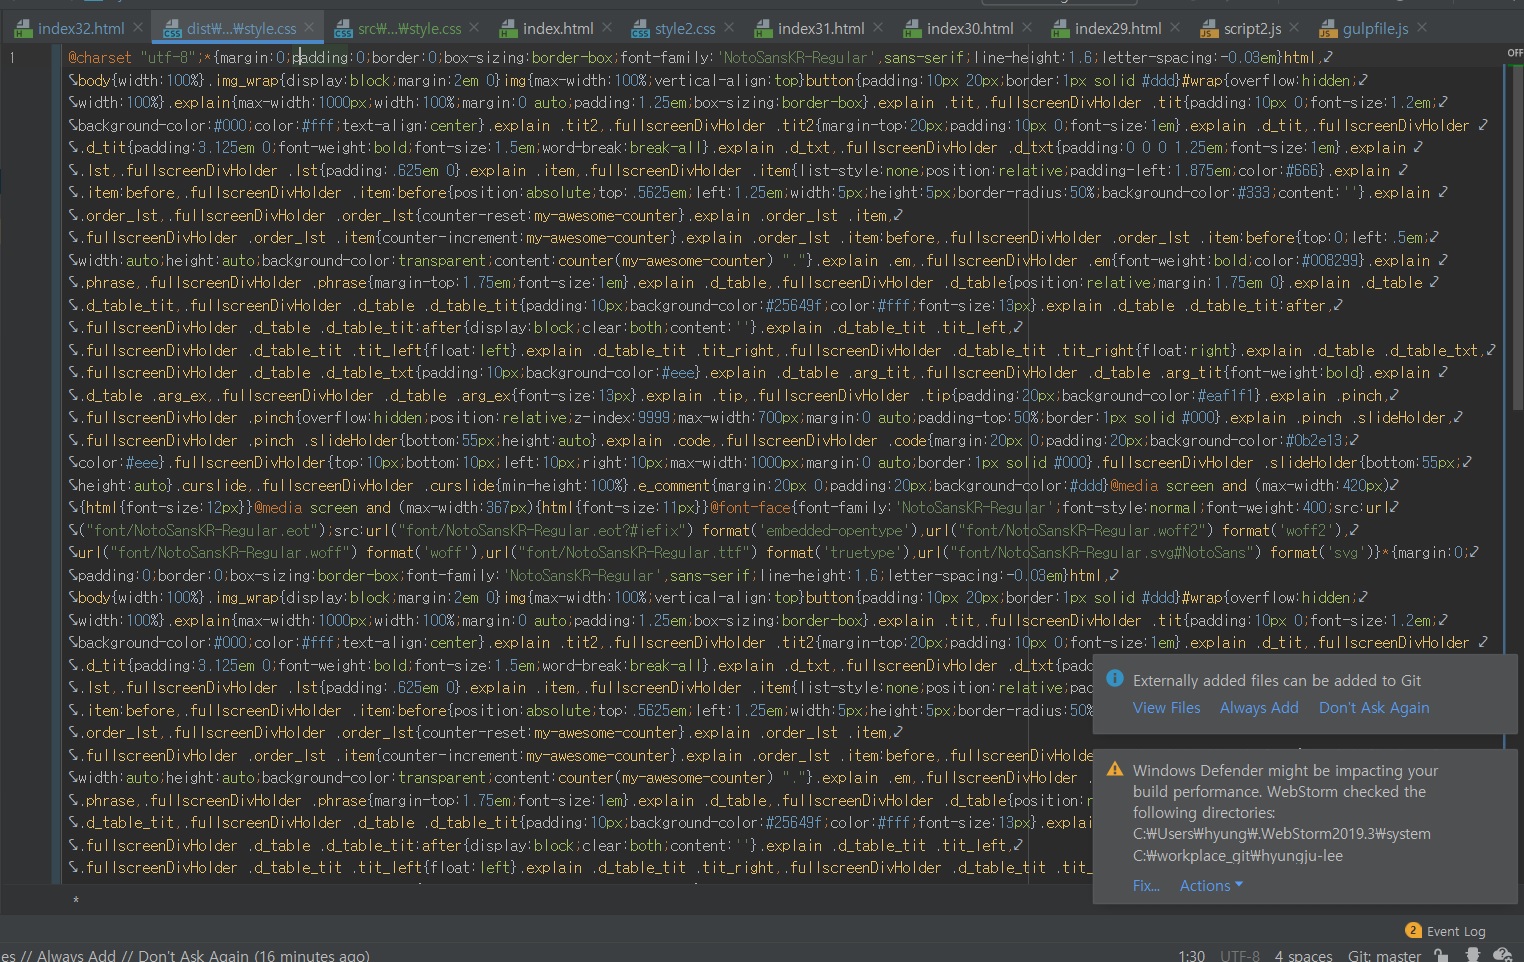Click the View Files link

pyautogui.click(x=1166, y=707)
